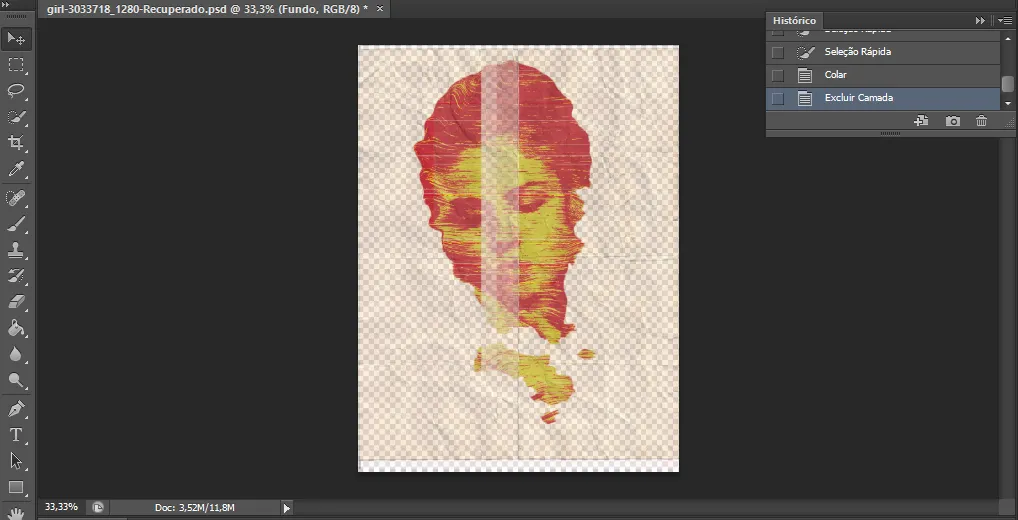Viewport: 1018px width, 520px height.
Task: Select the Hand tool
Action: point(16,512)
